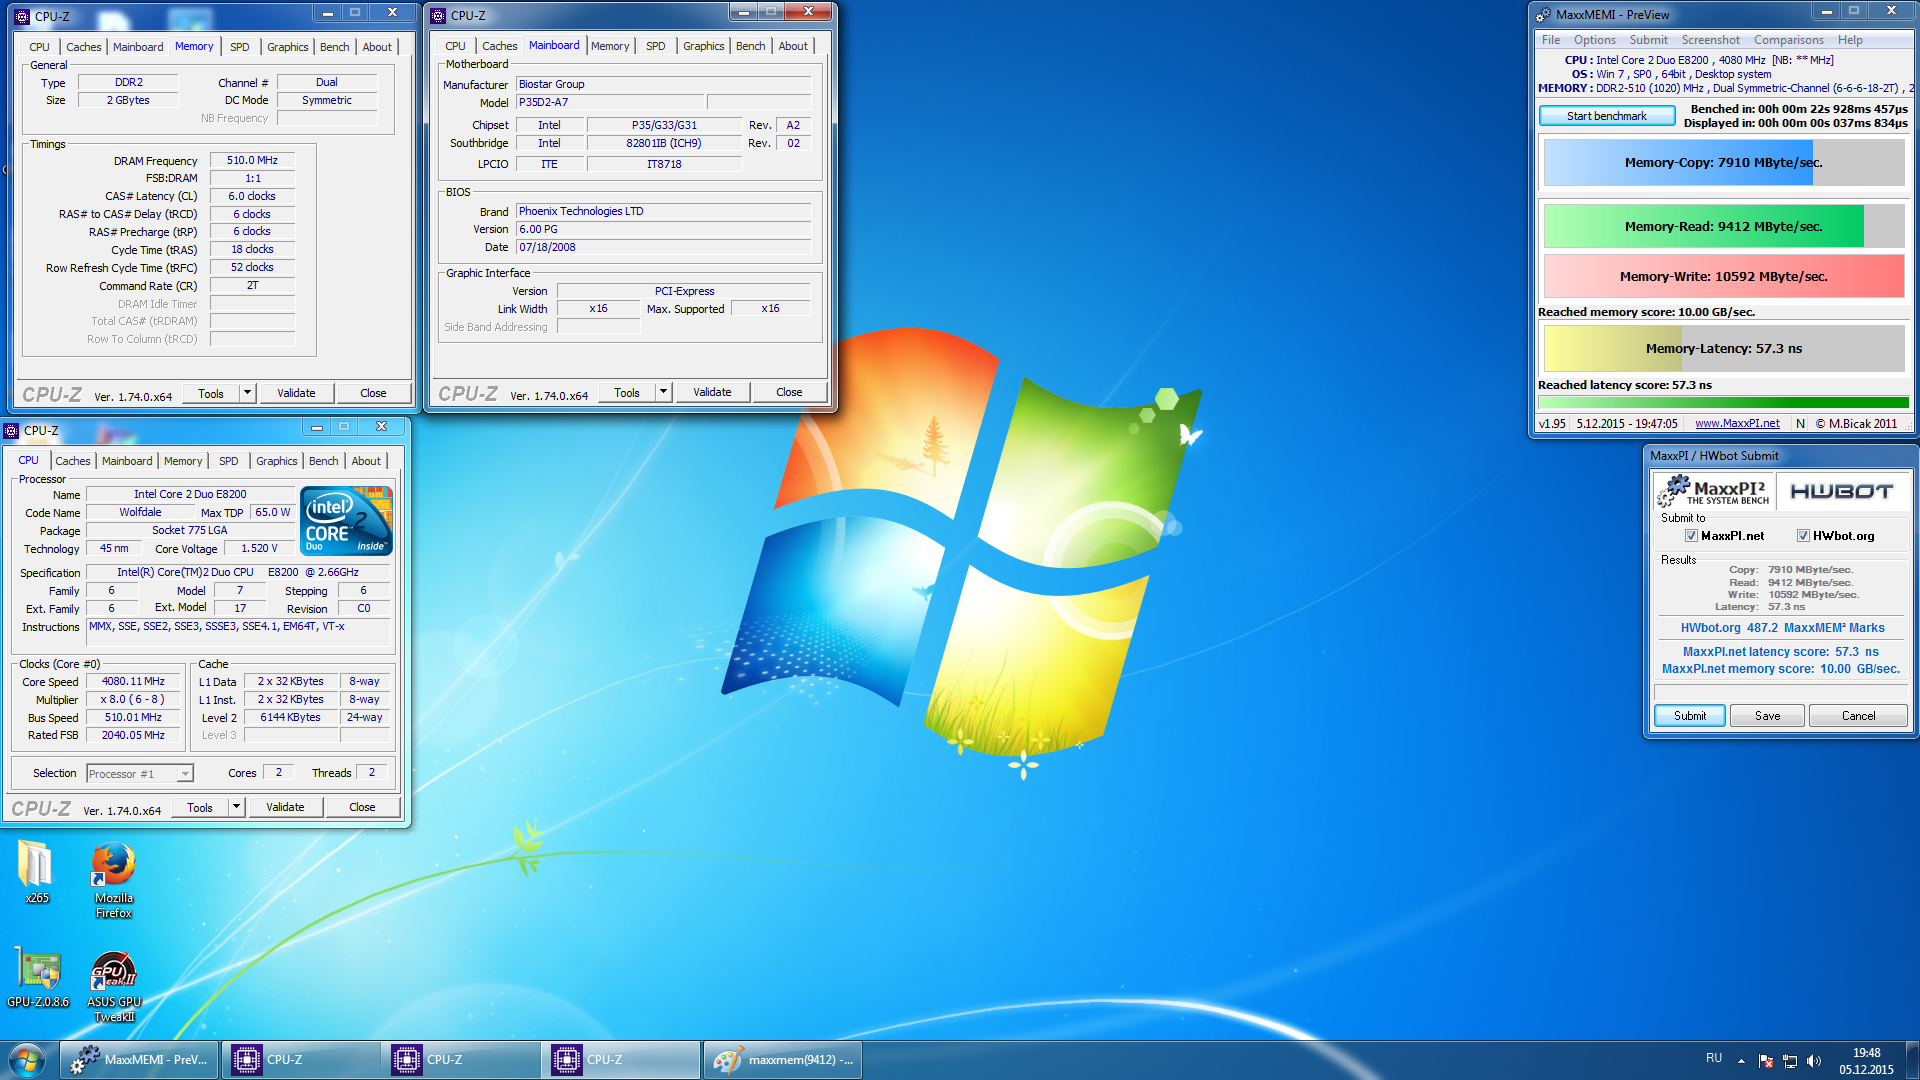Image resolution: width=1920 pixels, height=1080 pixels.
Task: Open the Submit menu in MaxxMEMI
Action: 1648,40
